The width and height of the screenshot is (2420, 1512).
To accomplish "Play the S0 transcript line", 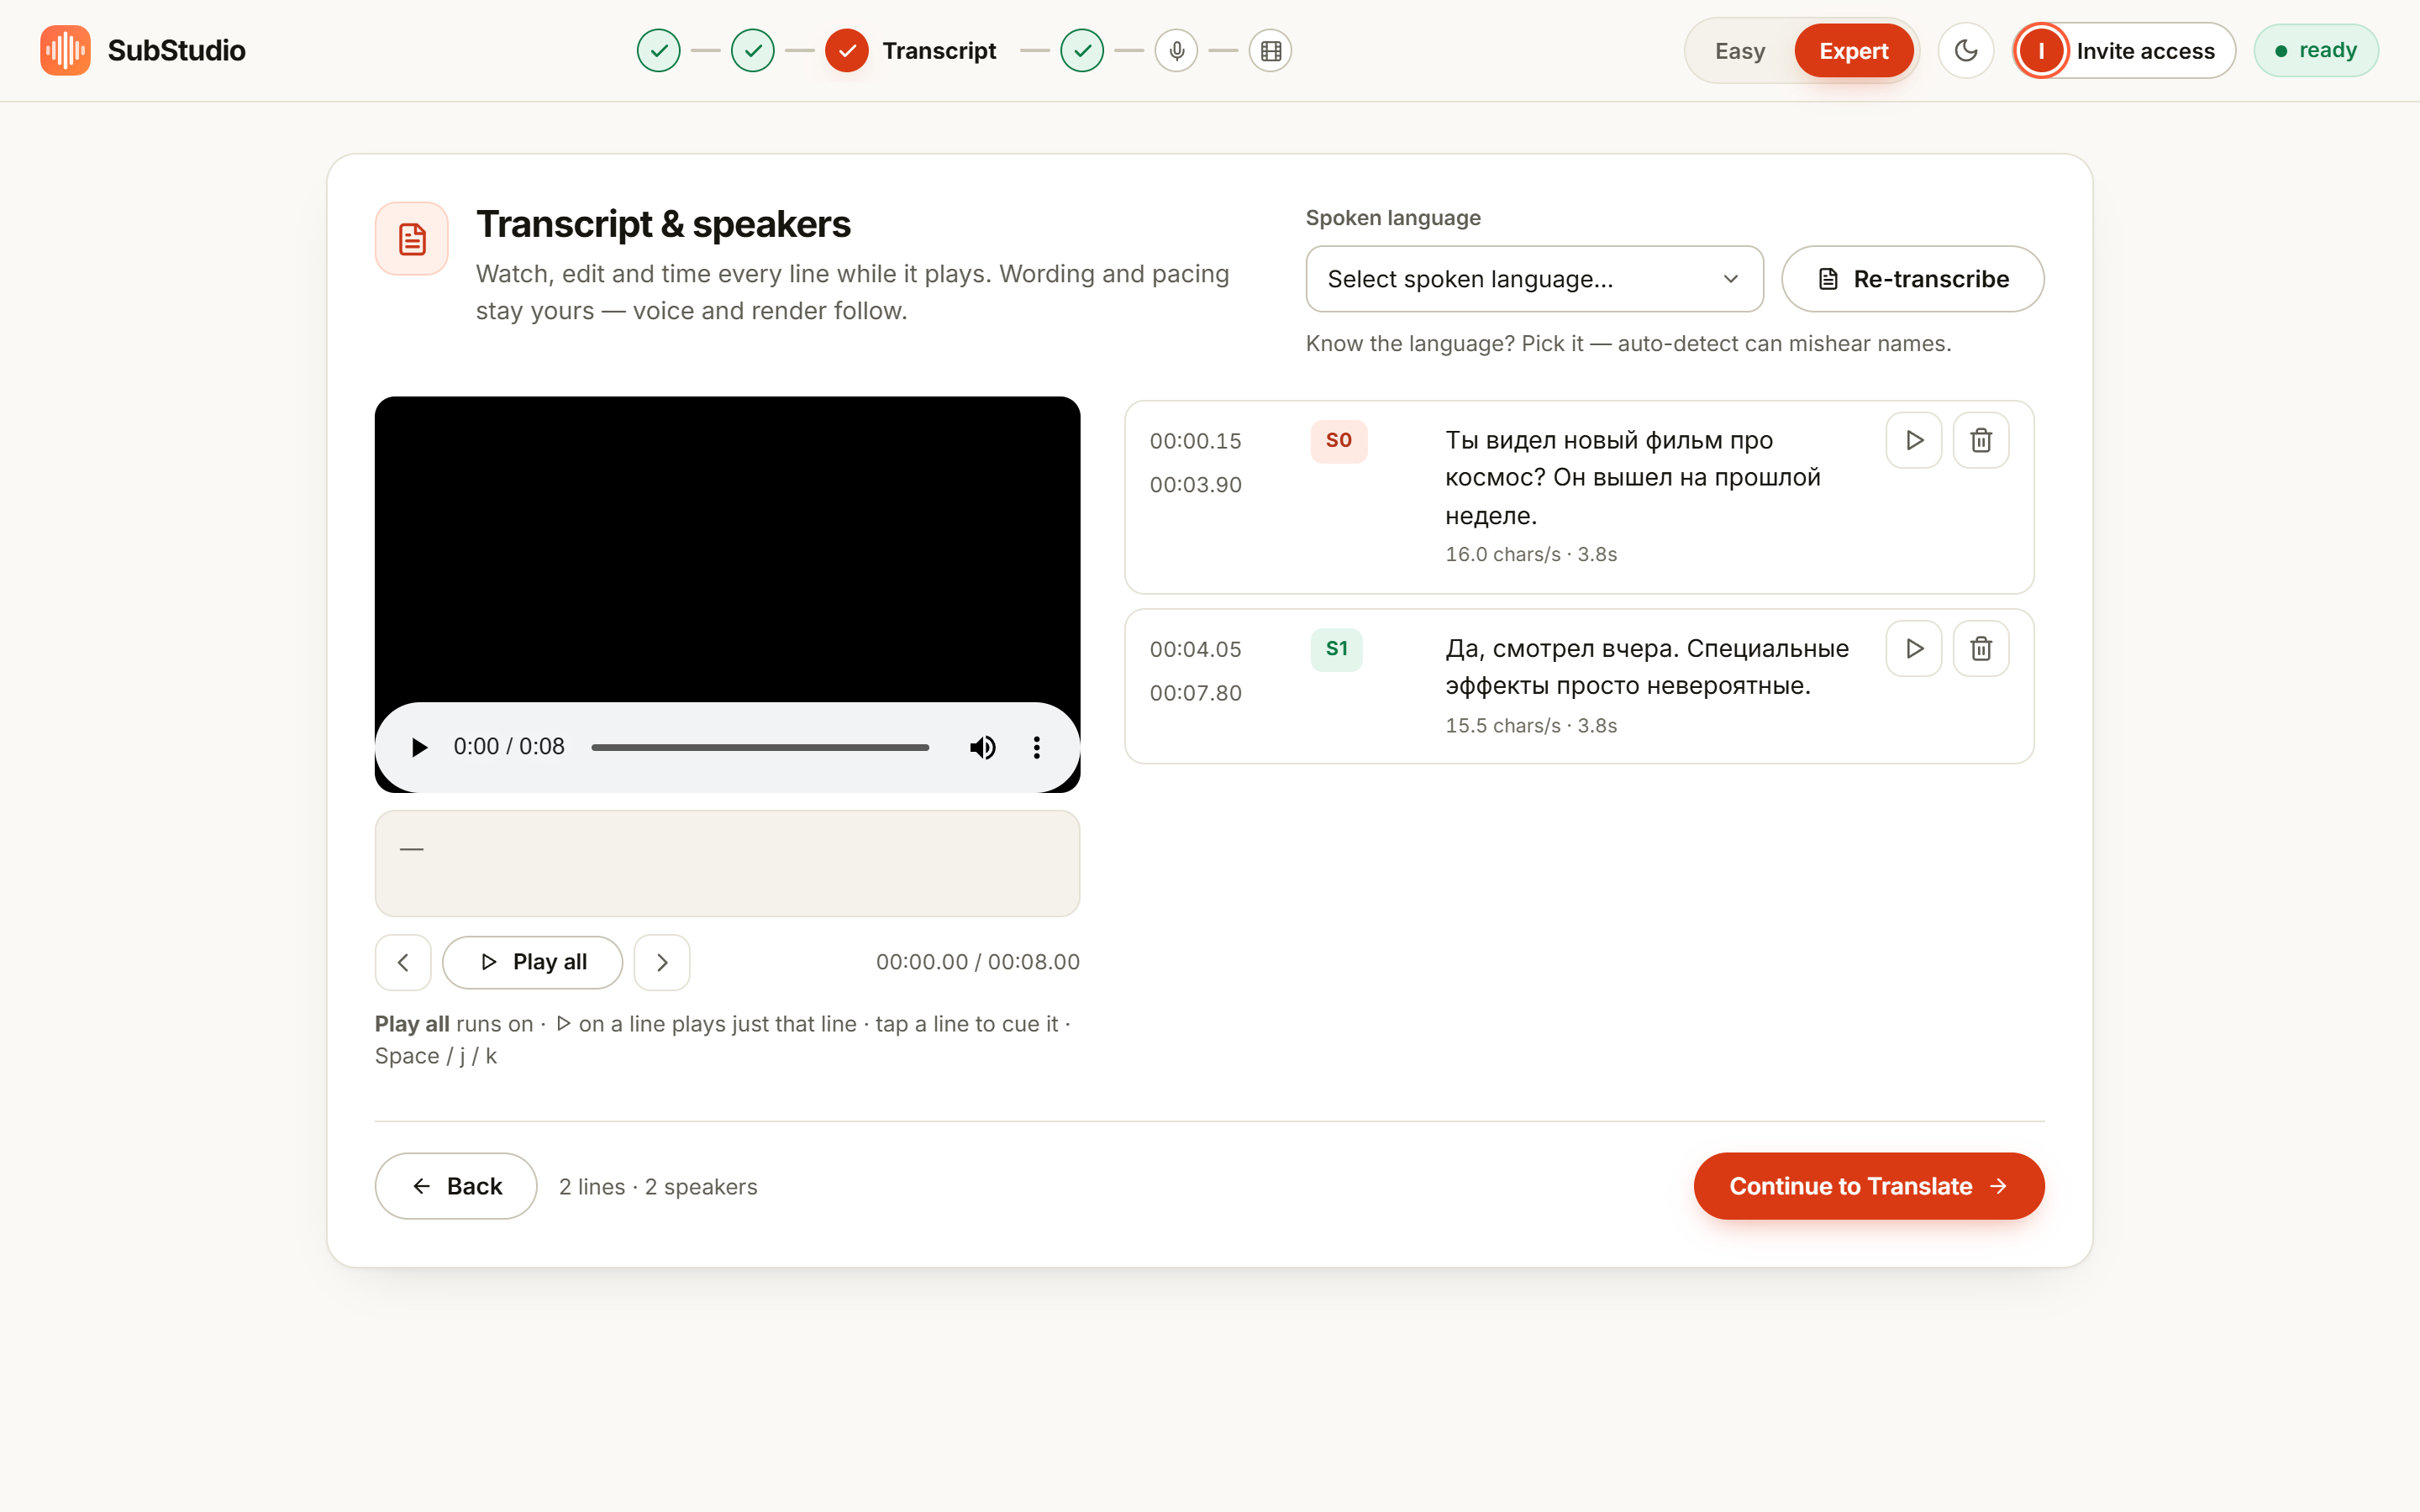I will [x=1913, y=440].
